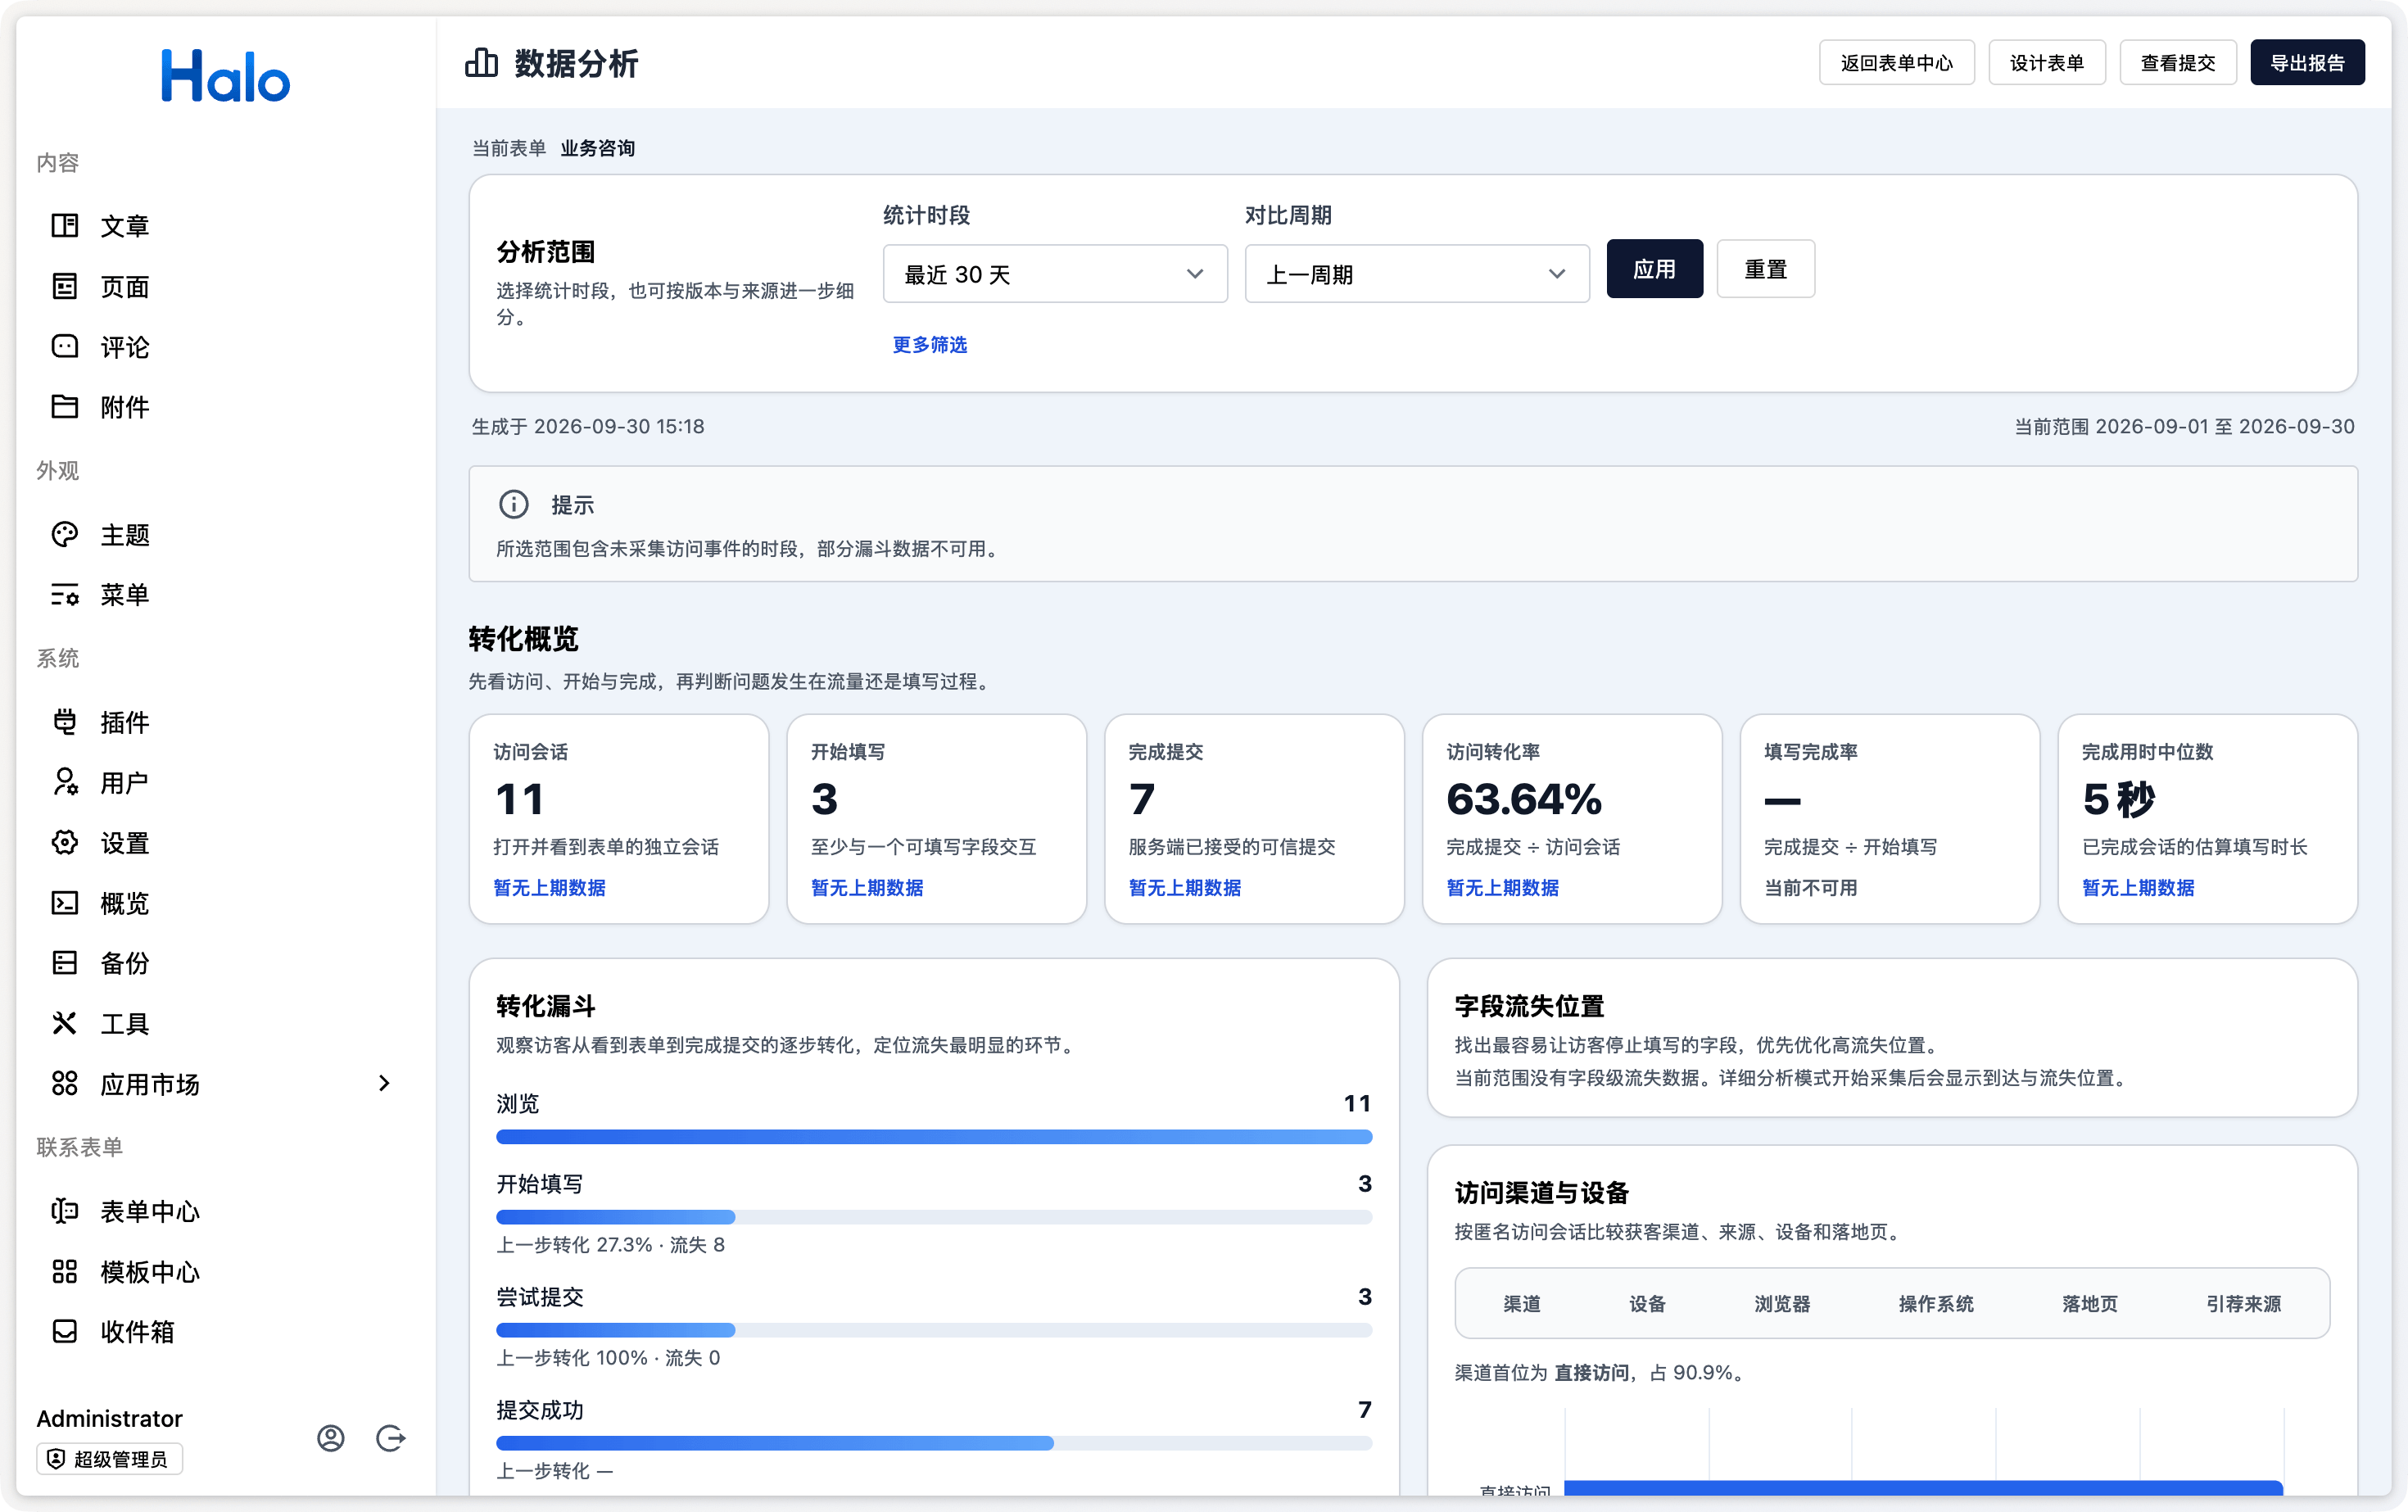Switch to the 操作系统 tab
2408x1512 pixels.
click(1937, 1304)
